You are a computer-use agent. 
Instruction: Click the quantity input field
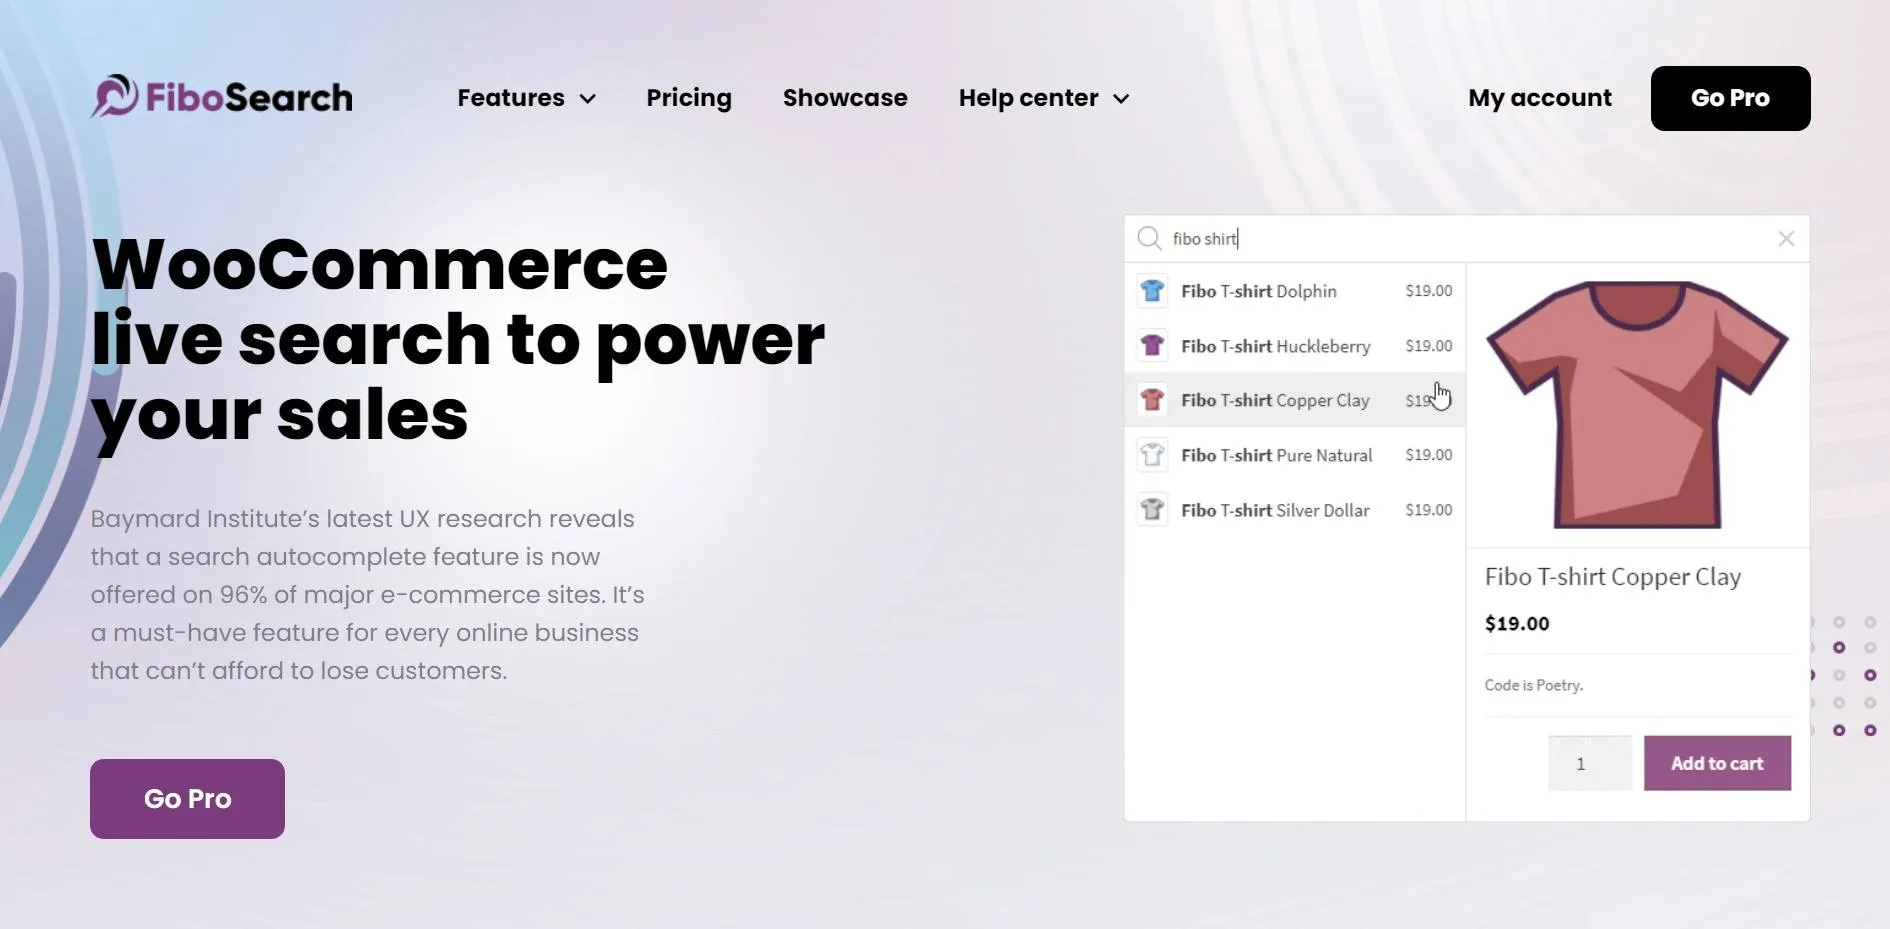[1589, 764]
